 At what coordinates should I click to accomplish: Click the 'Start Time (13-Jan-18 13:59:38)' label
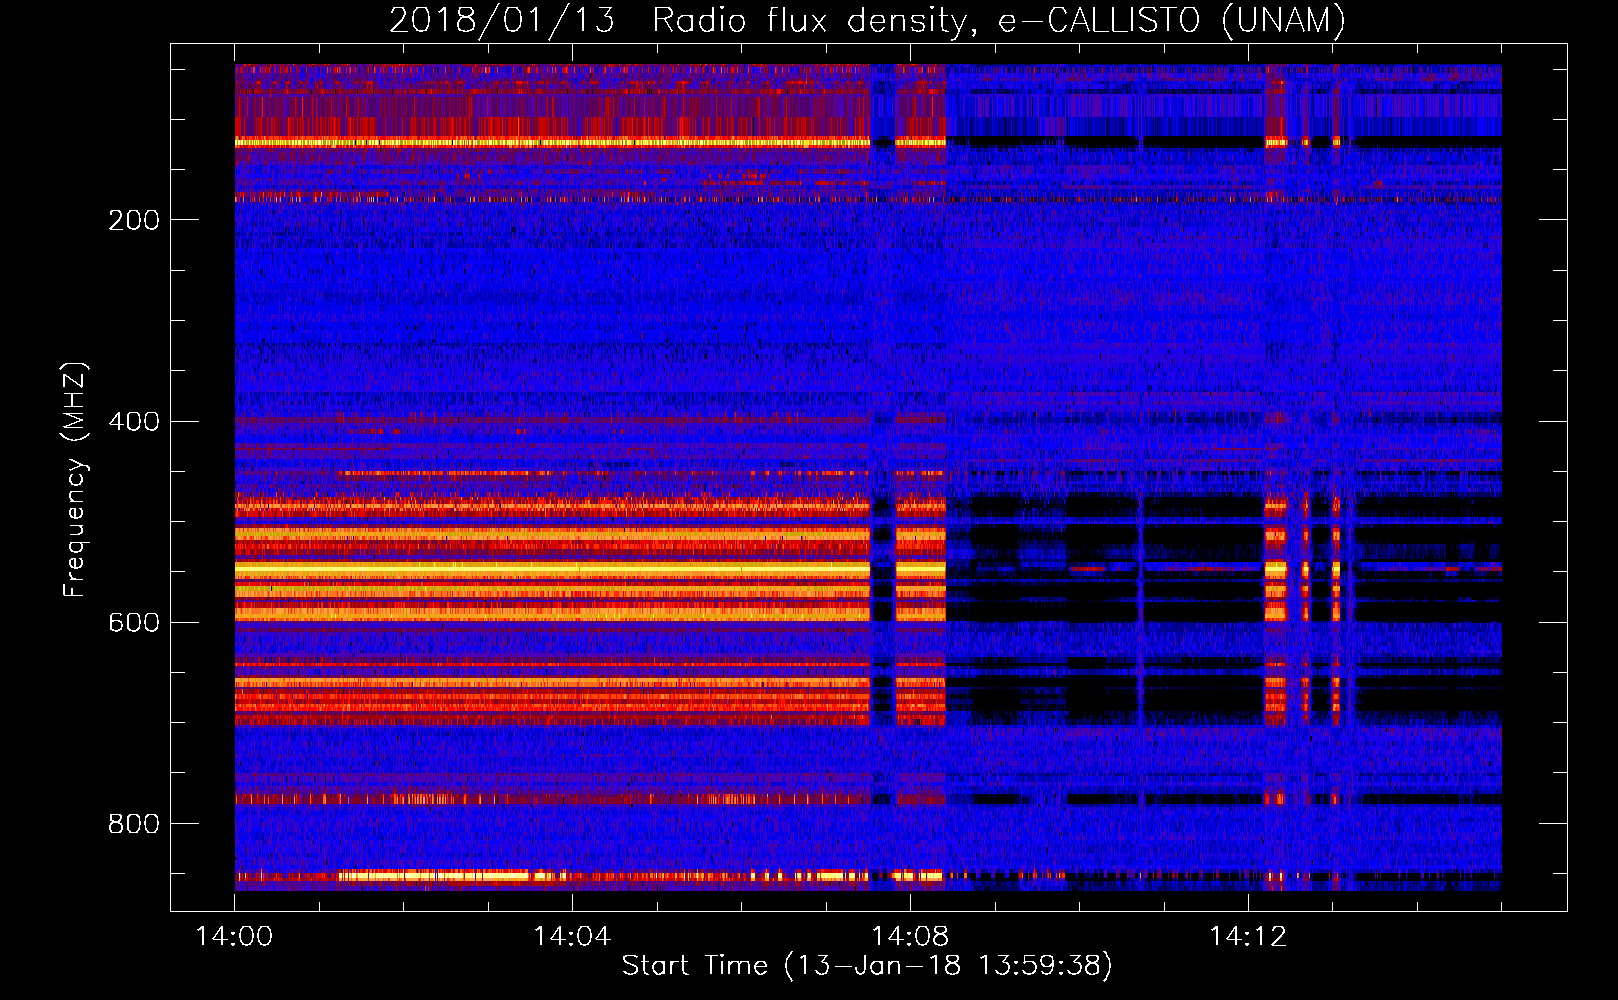click(867, 966)
